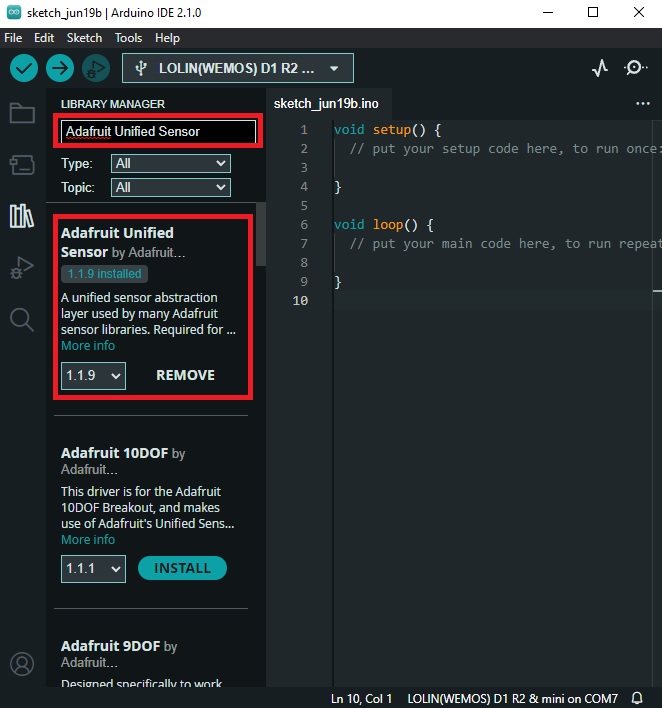Open the board selector LOLIN(WEMOS) D1 R2 dropdown

pos(238,68)
